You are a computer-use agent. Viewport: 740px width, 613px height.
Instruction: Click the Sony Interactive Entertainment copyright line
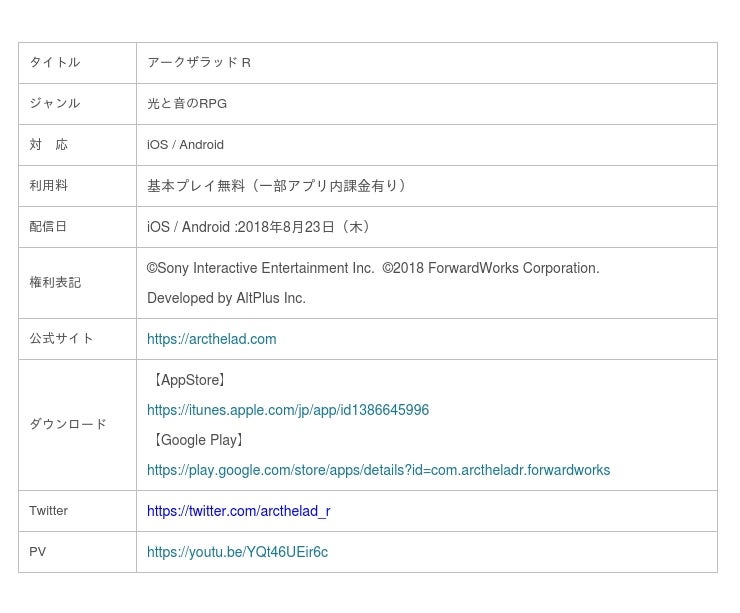[373, 268]
